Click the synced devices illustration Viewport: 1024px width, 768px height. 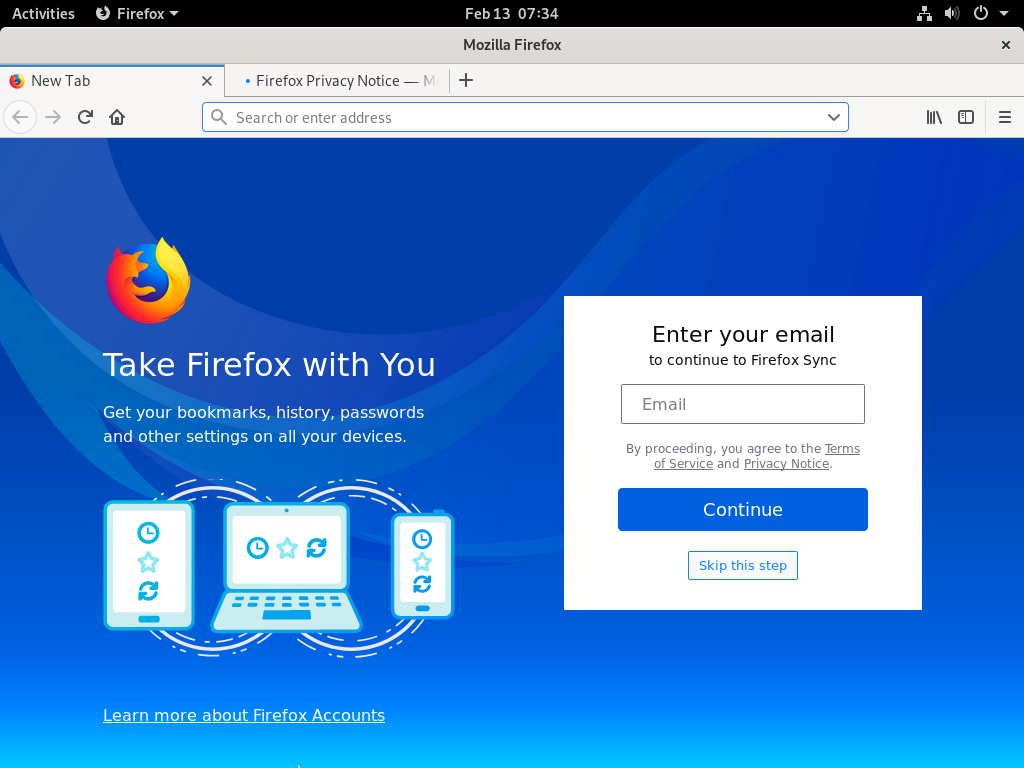(x=279, y=568)
